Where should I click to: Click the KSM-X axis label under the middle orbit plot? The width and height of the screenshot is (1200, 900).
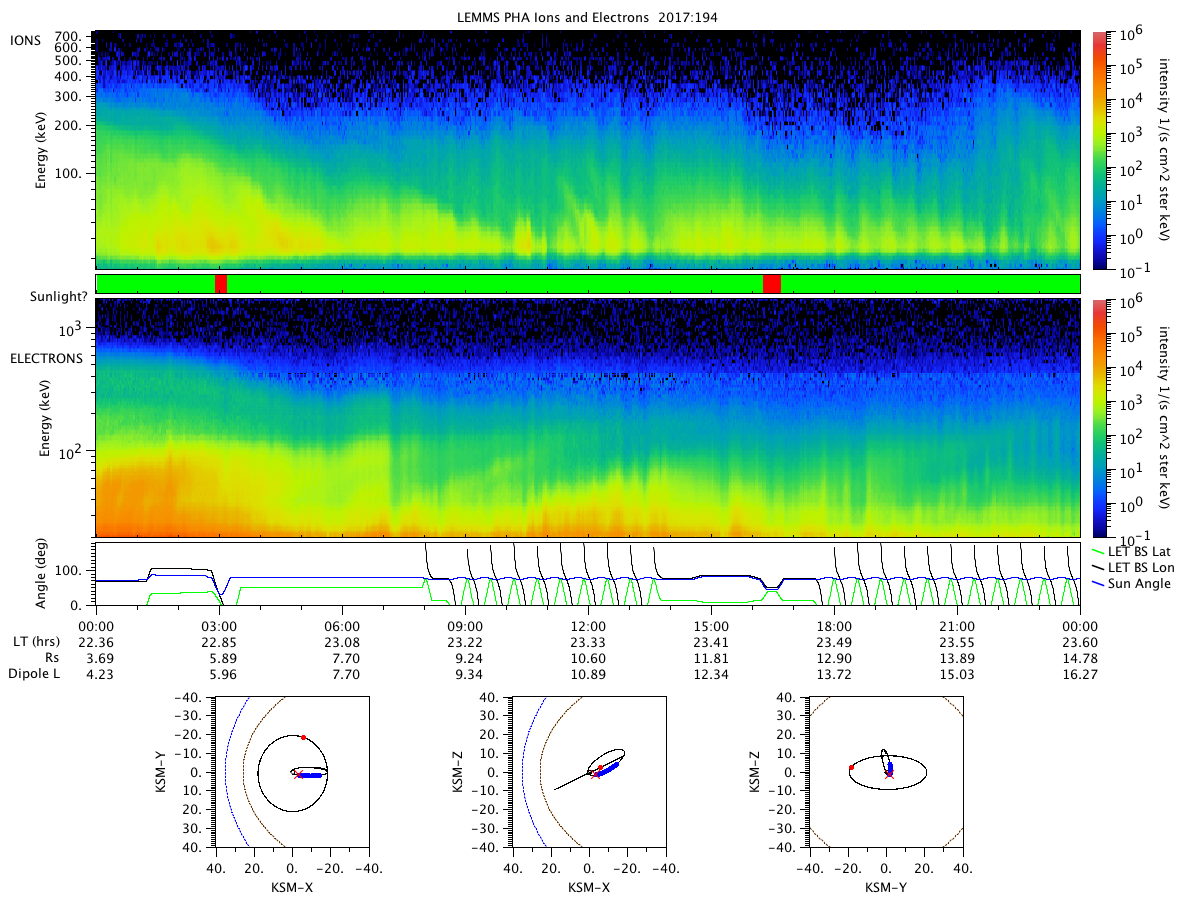[588, 886]
